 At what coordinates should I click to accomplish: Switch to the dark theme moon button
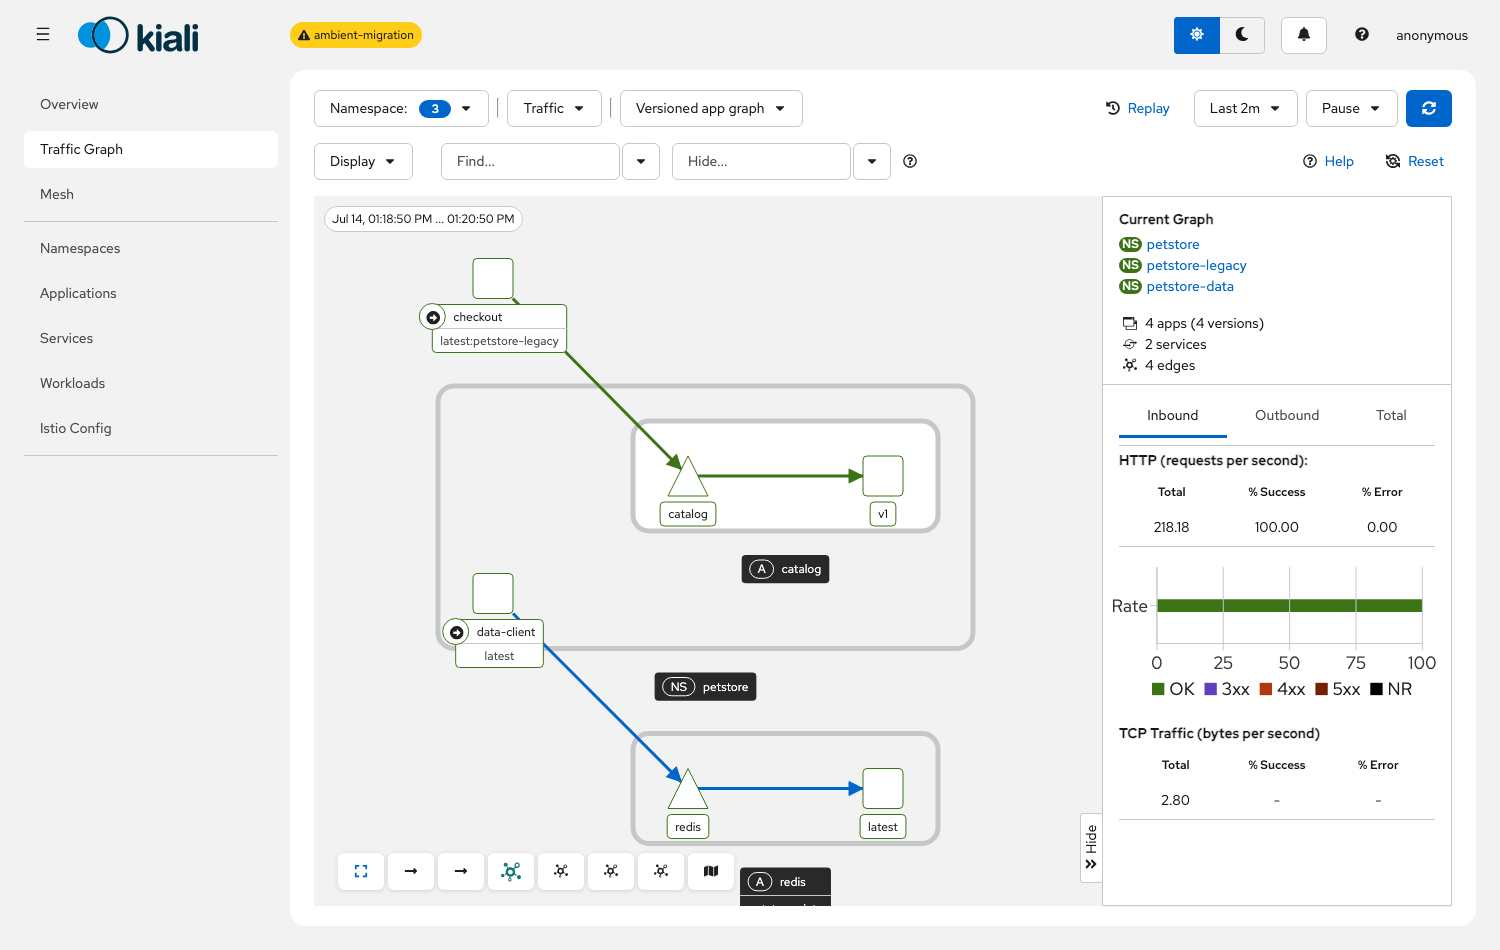click(1242, 35)
